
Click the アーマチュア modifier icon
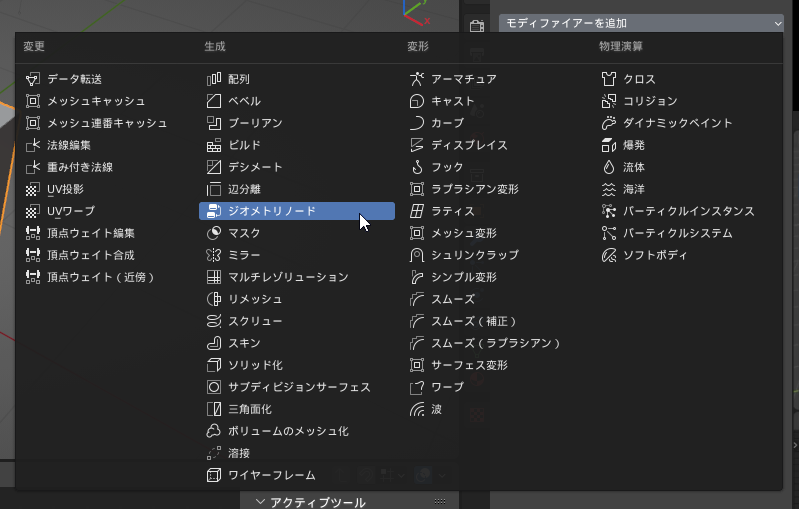click(x=417, y=79)
